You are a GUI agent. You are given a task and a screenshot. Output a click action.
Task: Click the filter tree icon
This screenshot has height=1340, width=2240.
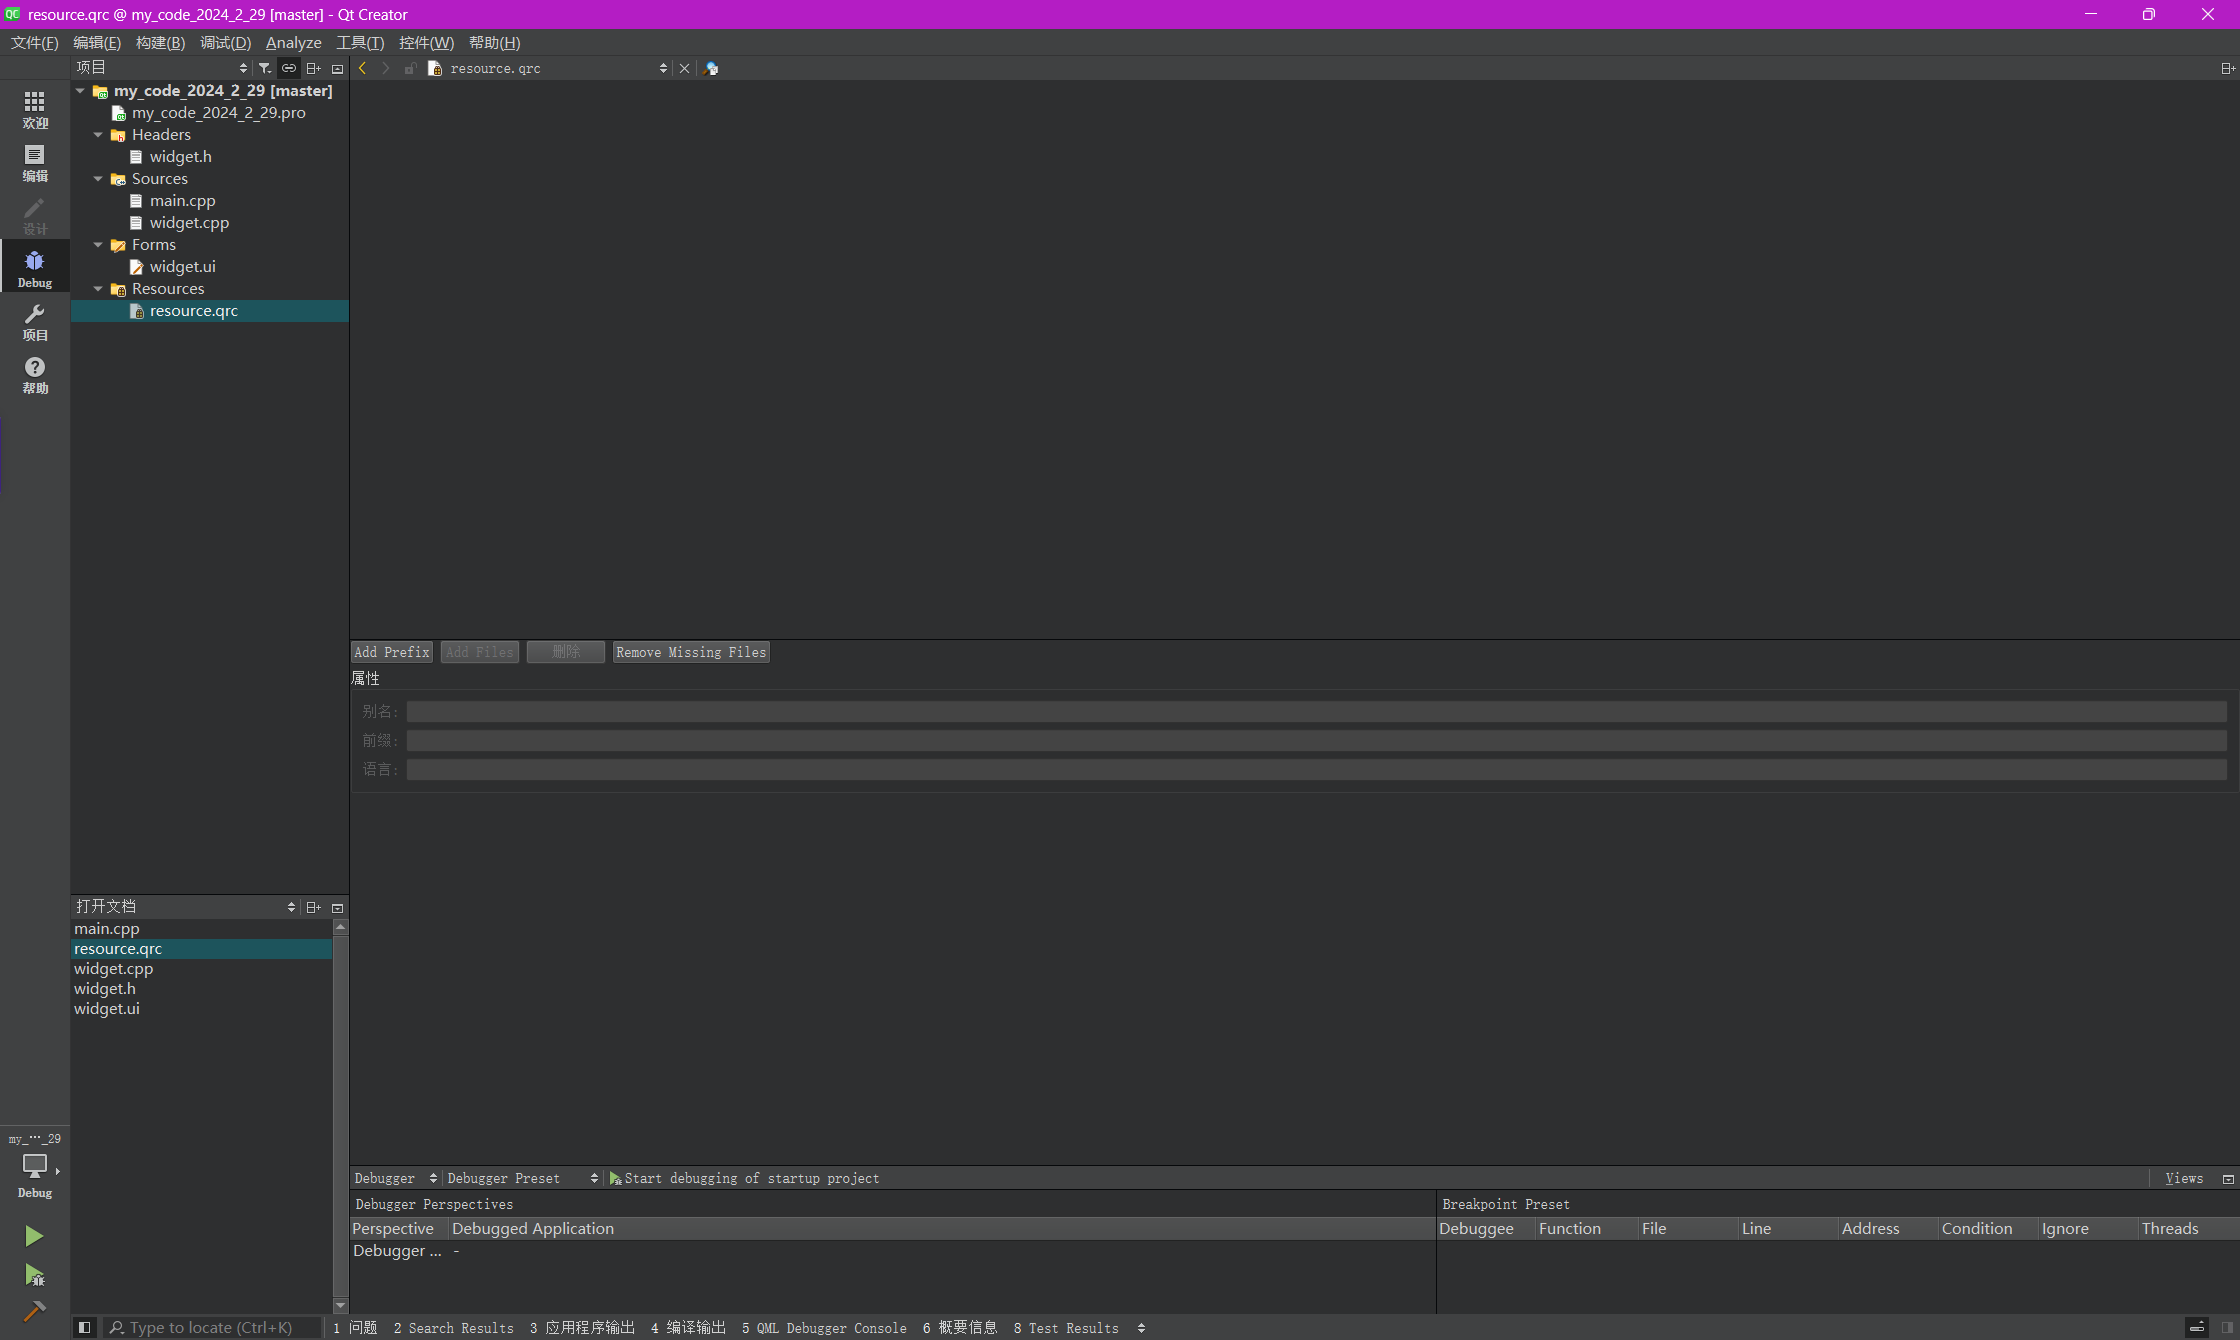(264, 68)
